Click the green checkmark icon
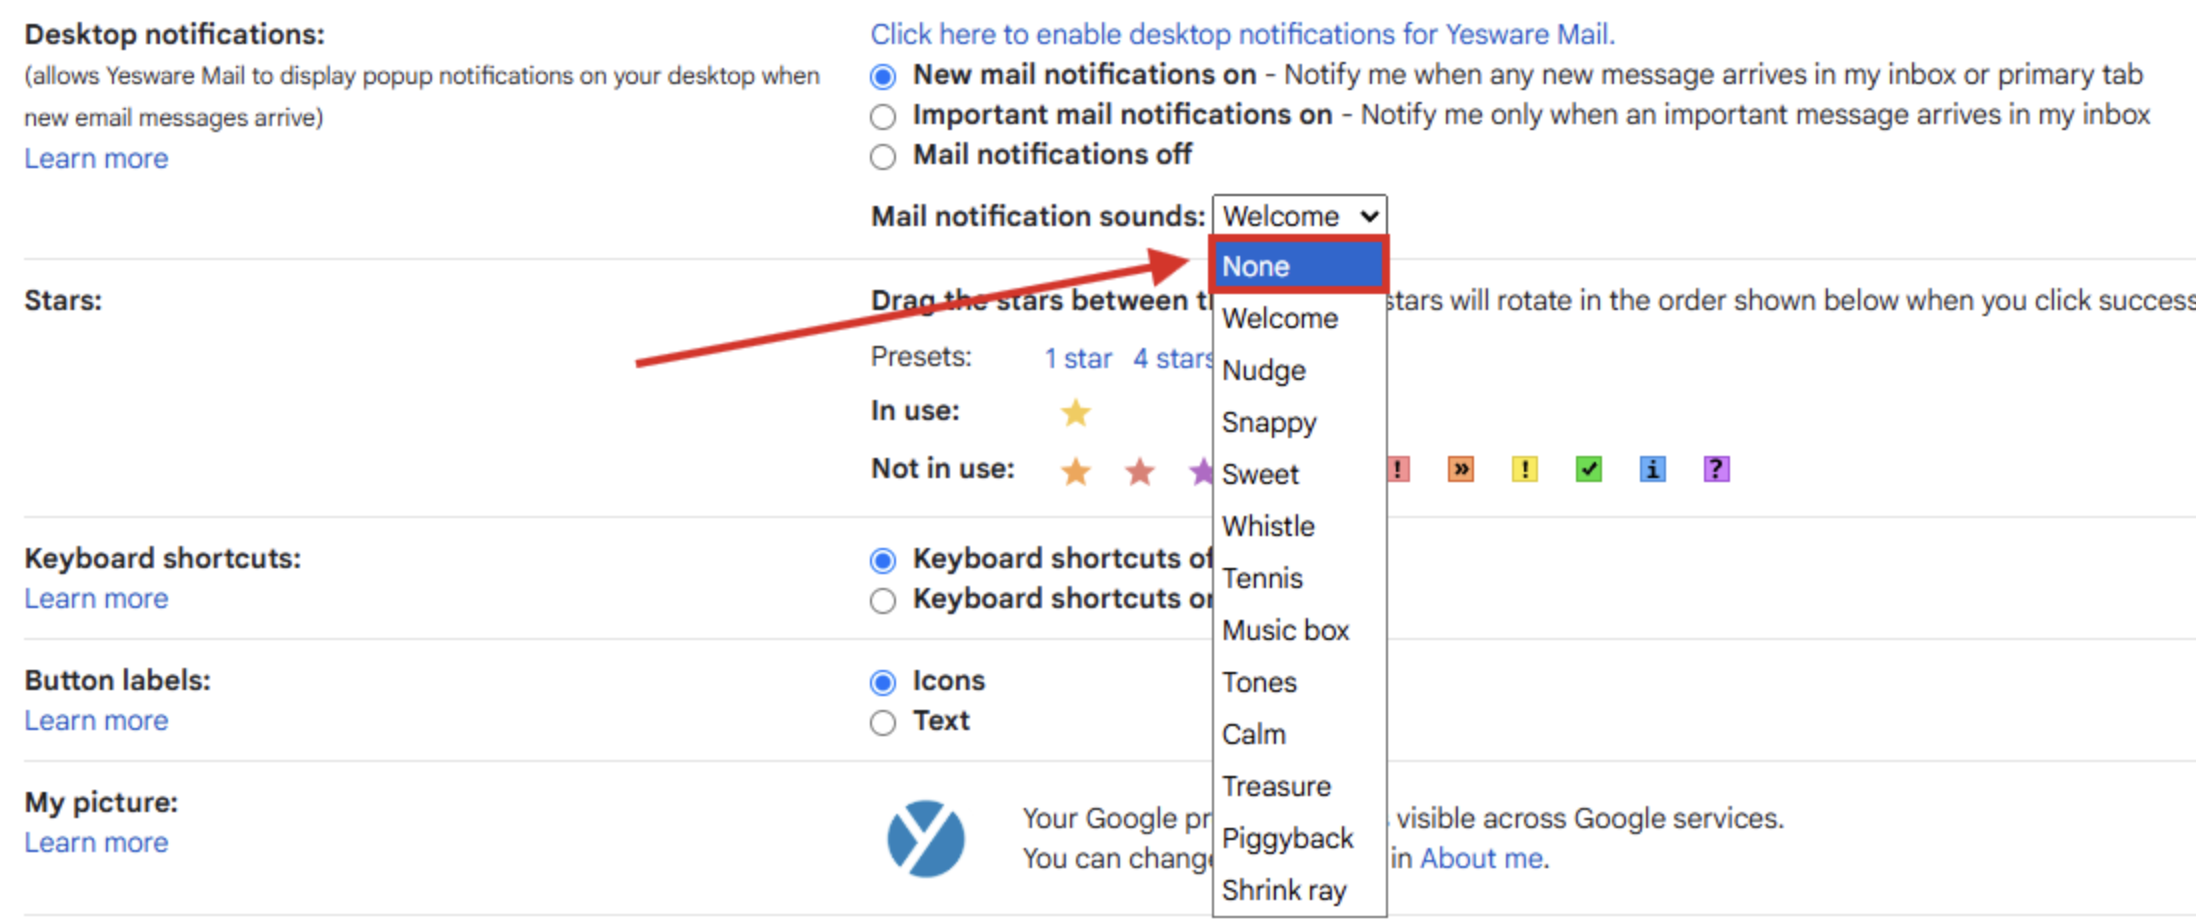This screenshot has width=2196, height=924. (x=1588, y=469)
